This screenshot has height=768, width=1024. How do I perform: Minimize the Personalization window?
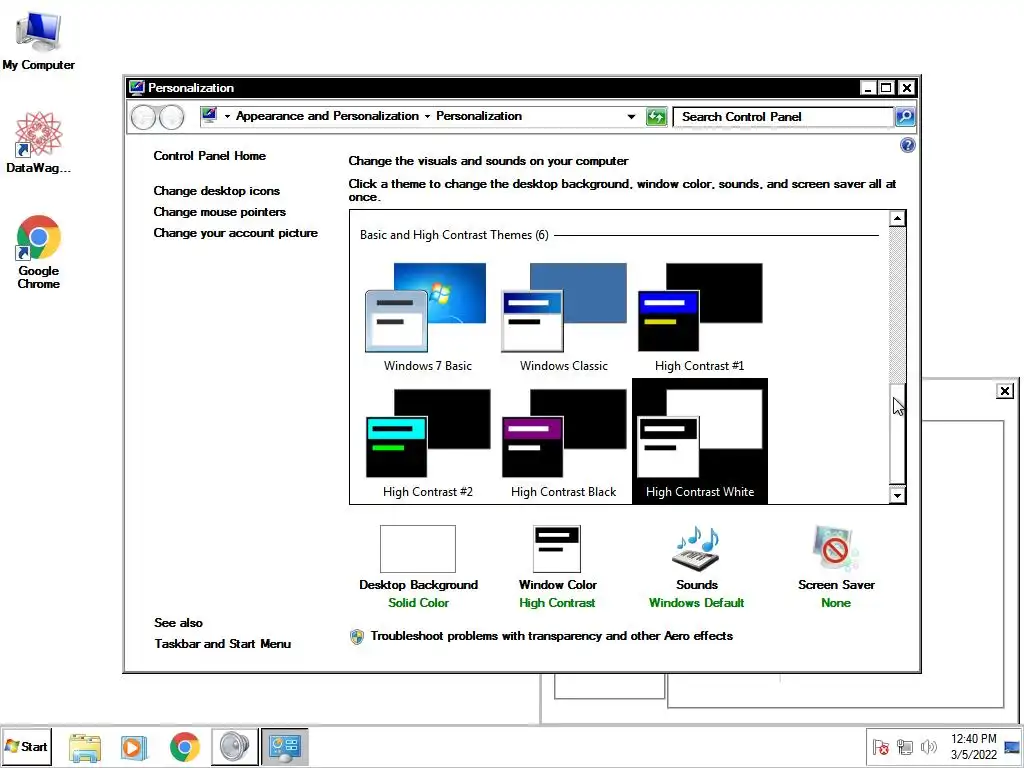click(868, 88)
